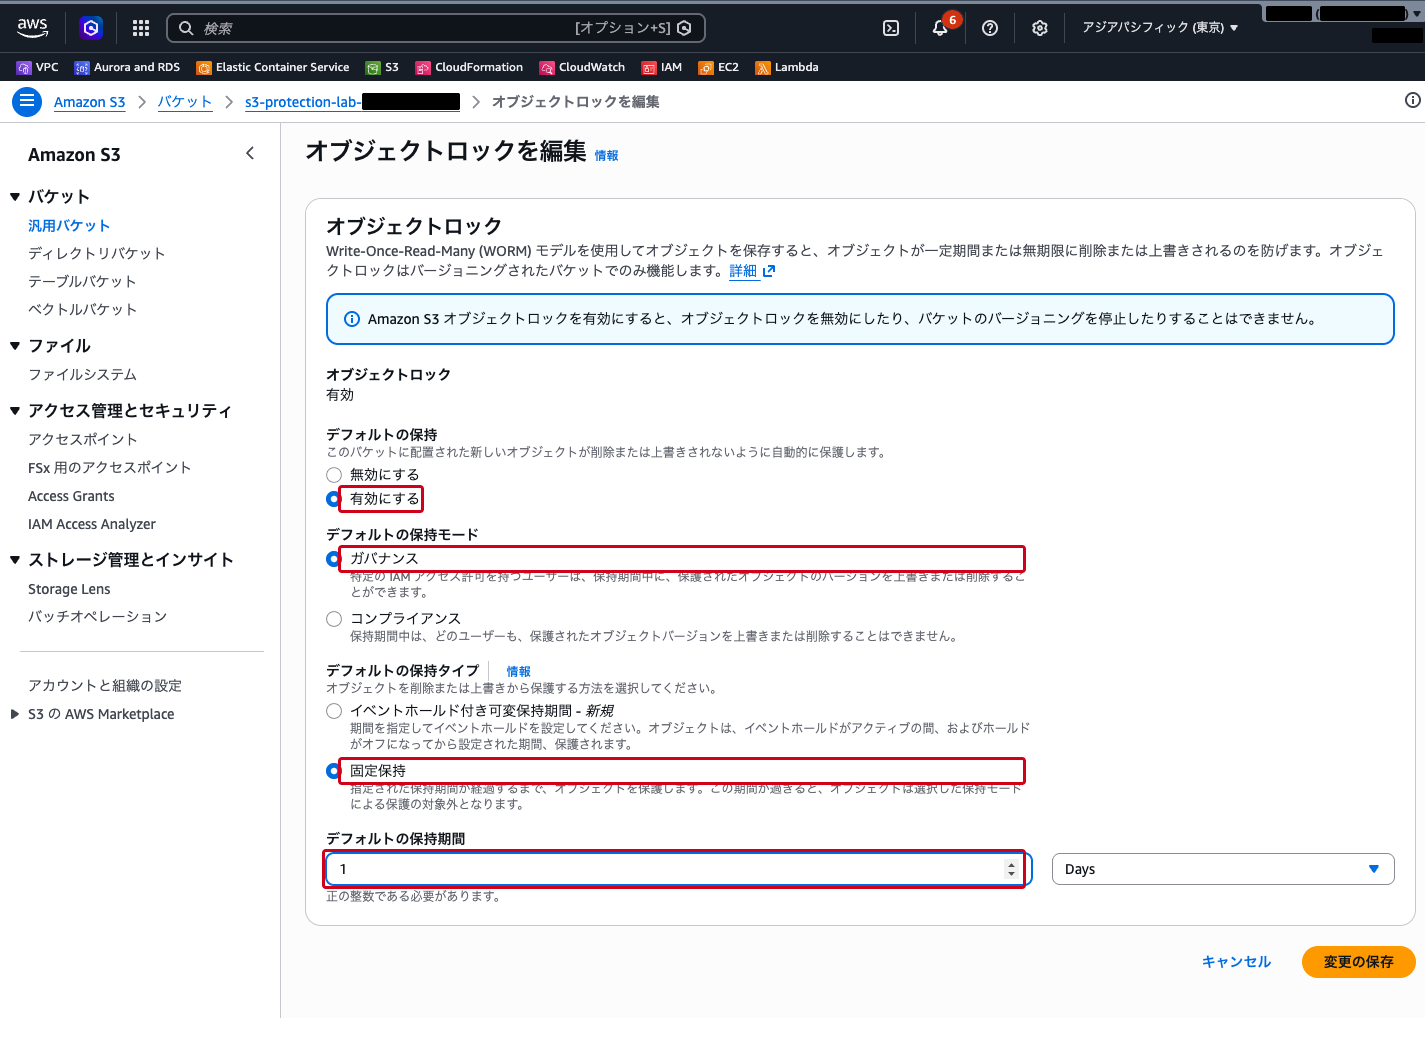Open the help question mark icon
Viewport: 1425px width, 1057px height.
point(990,28)
